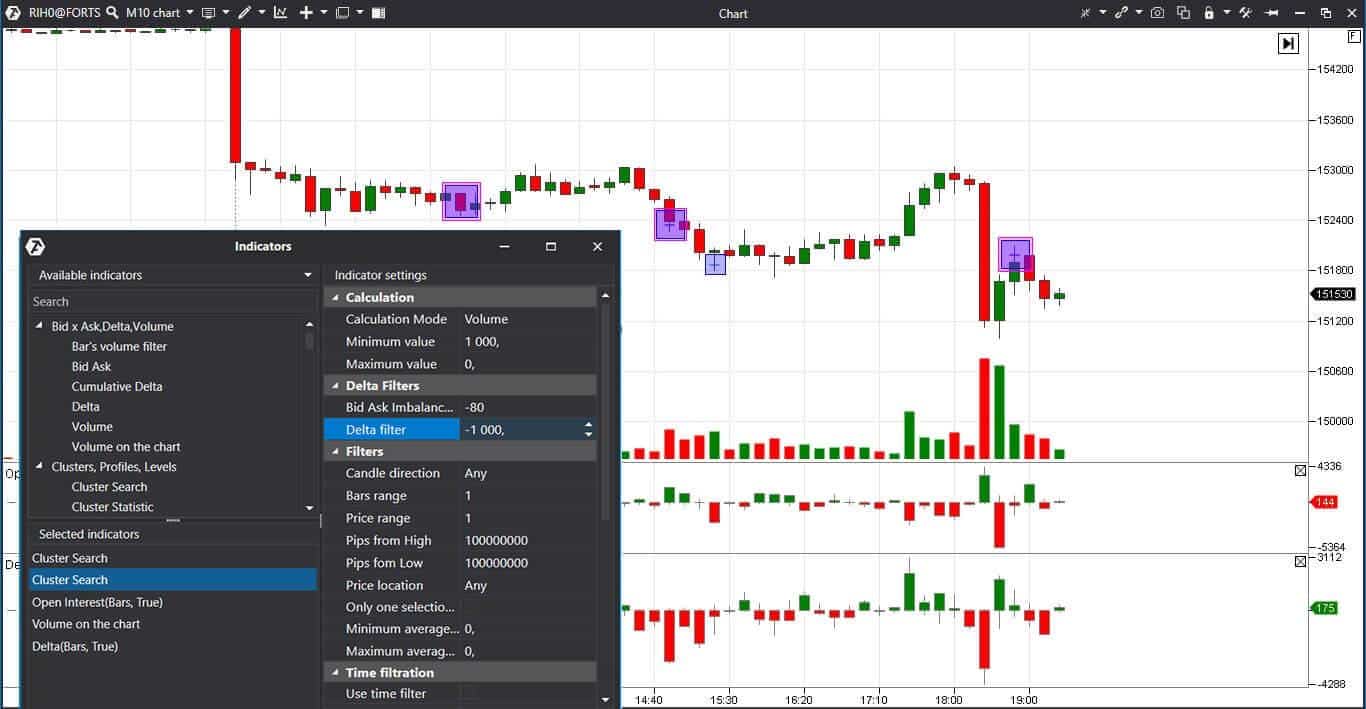Toggle the jump-to-latest-bar arrow on the chart
Image resolution: width=1366 pixels, height=709 pixels.
tap(1287, 43)
